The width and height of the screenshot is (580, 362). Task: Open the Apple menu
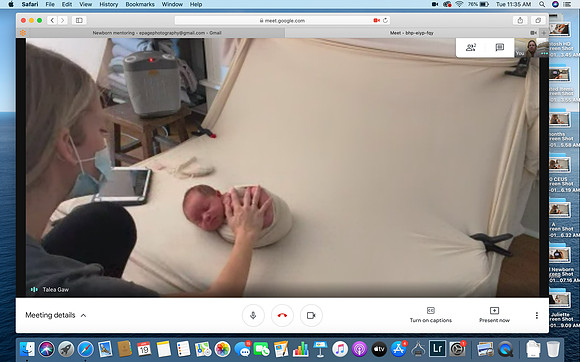click(10, 4)
